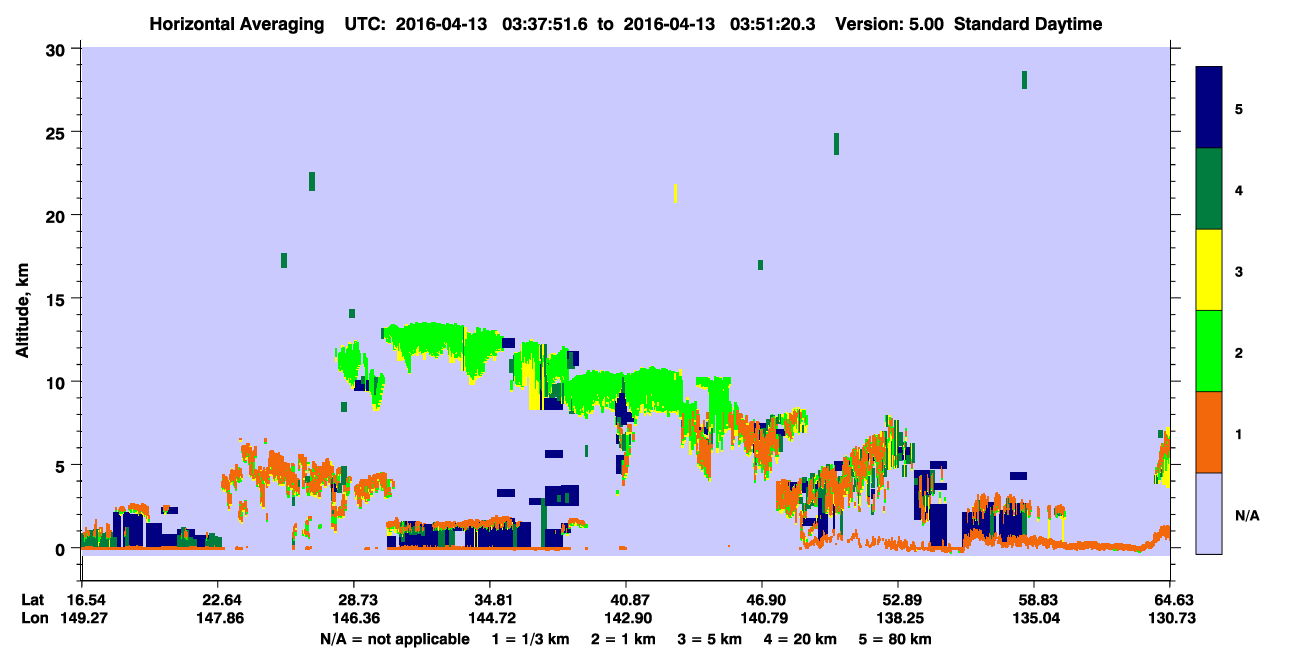Click the dark green color bar segment labeled 4
This screenshot has width=1300, height=667.
(x=1209, y=189)
